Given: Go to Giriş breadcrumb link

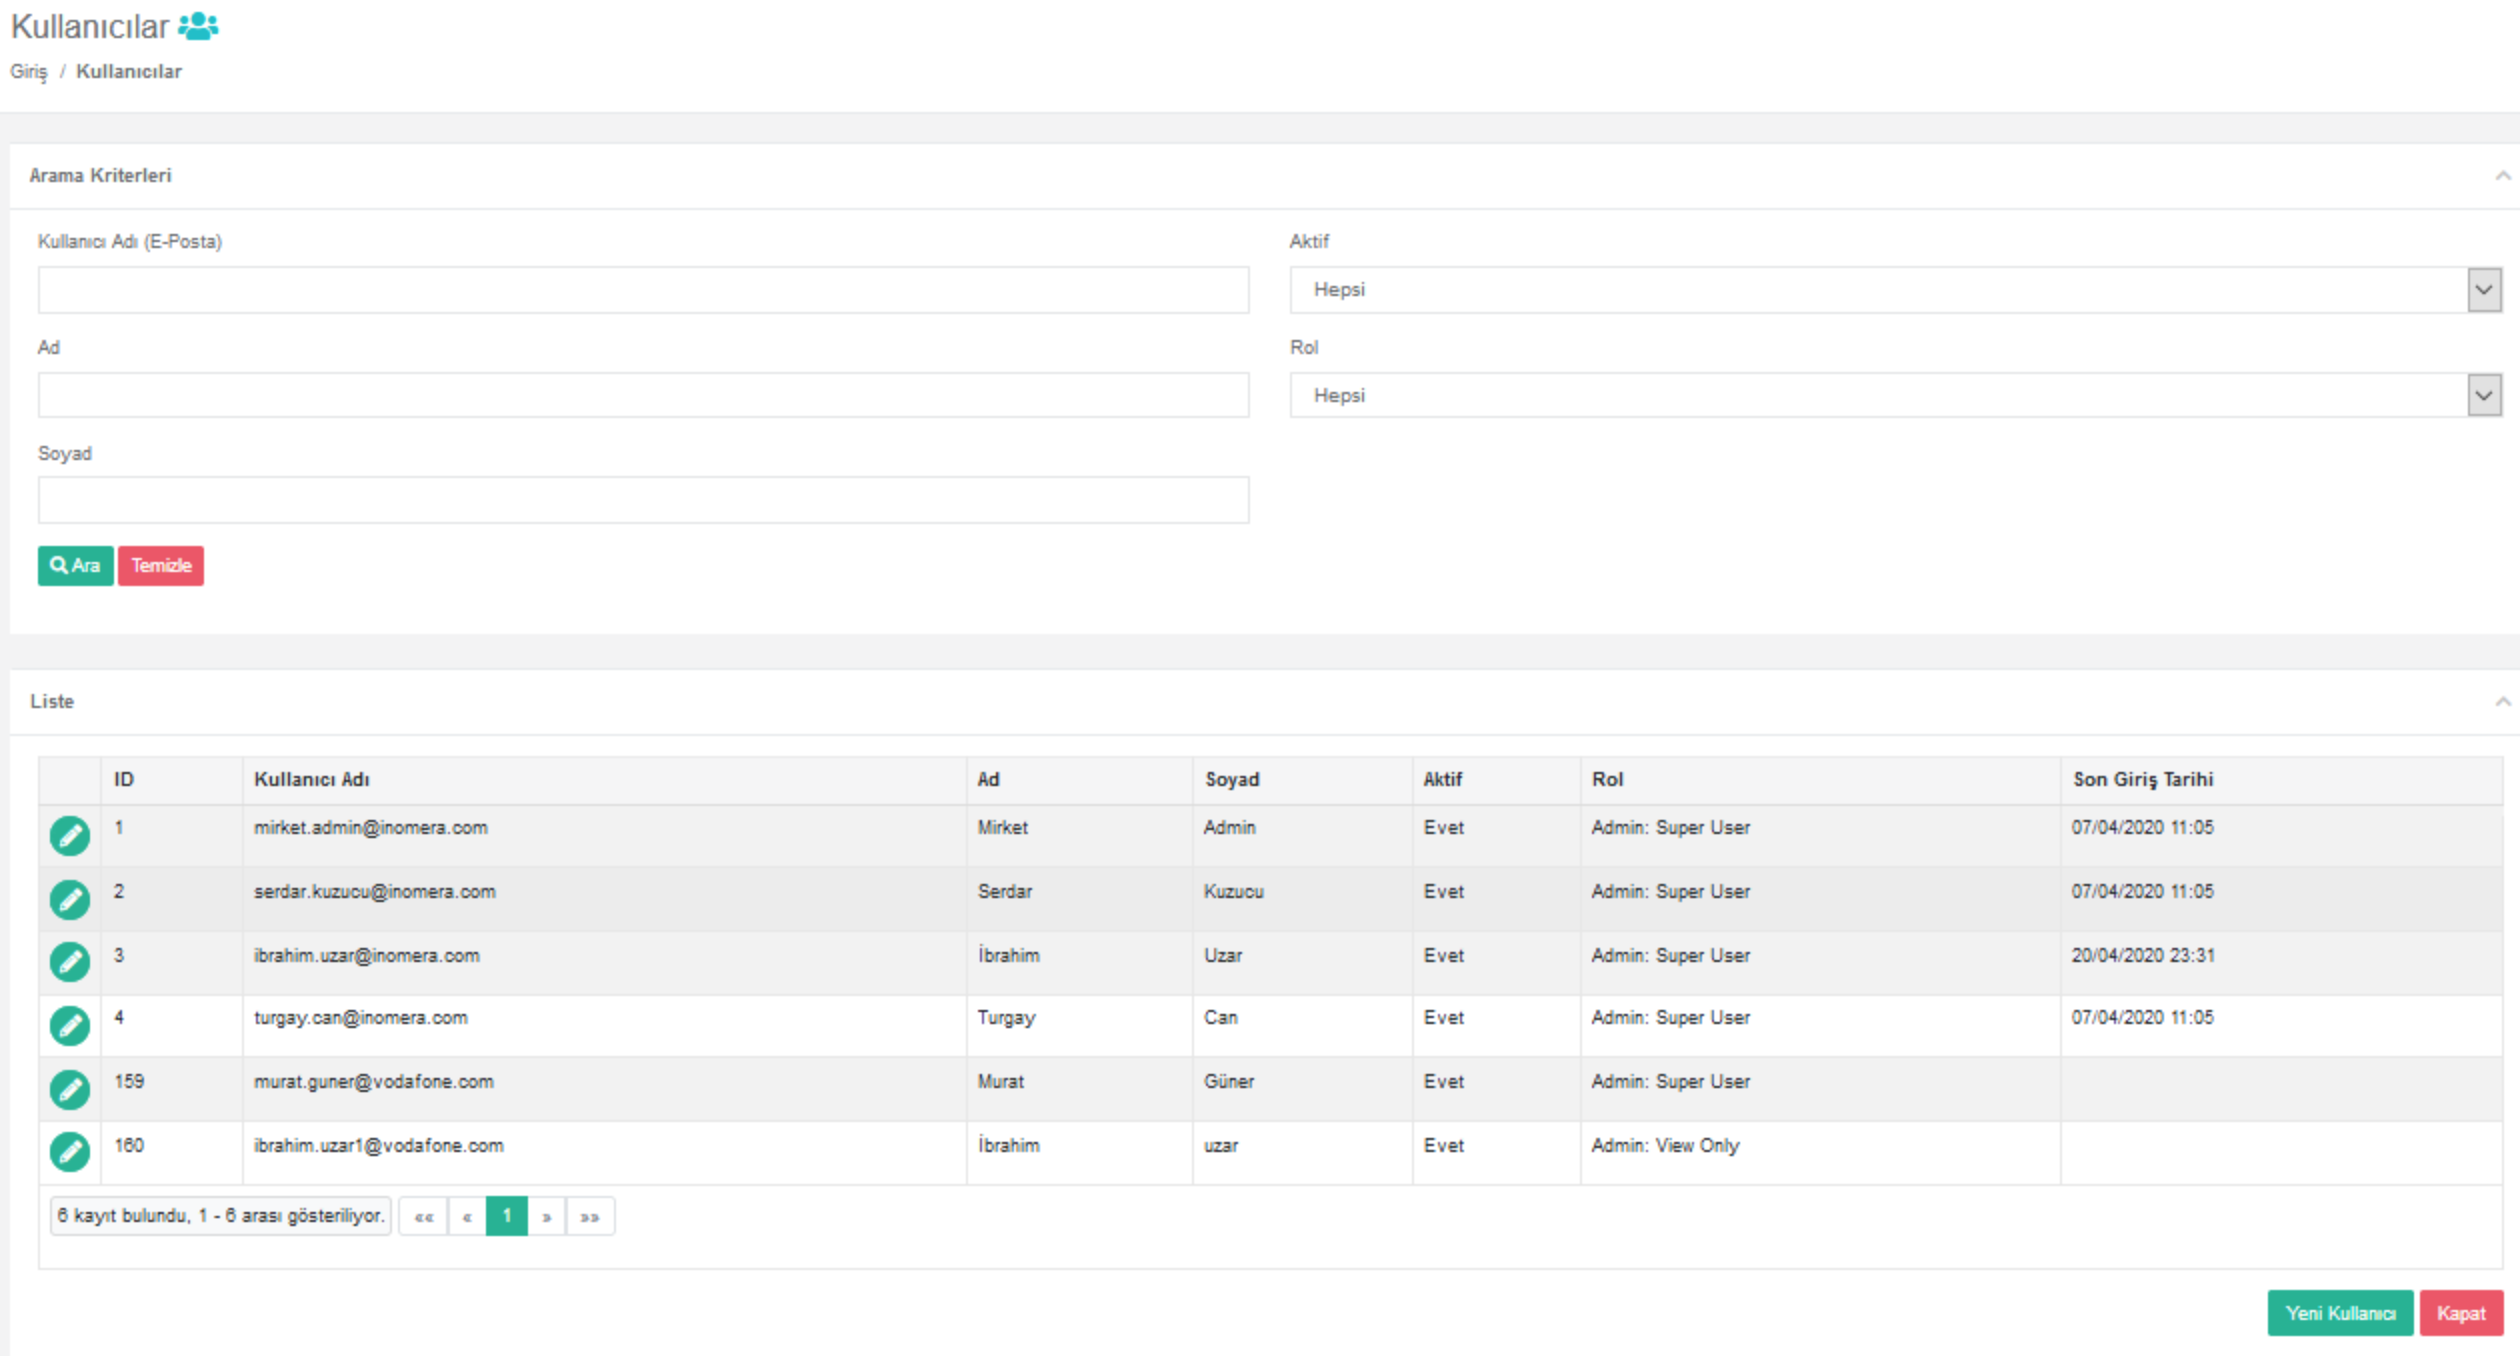Looking at the screenshot, I should (29, 72).
